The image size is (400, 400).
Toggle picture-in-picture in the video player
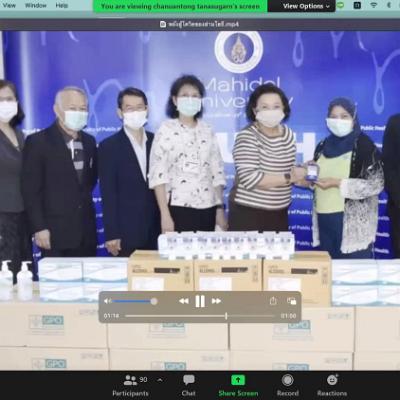click(291, 301)
